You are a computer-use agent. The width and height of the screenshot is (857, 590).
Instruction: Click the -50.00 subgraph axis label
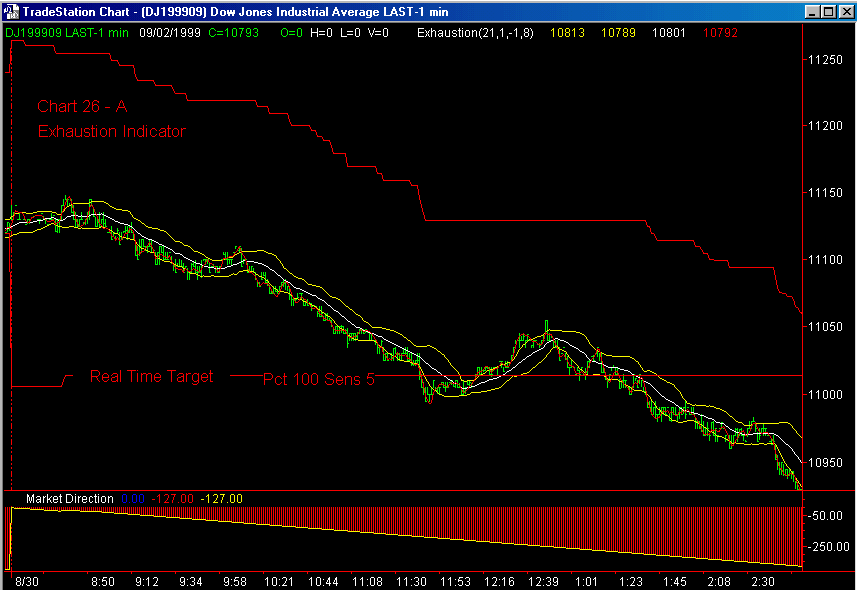pyautogui.click(x=825, y=516)
